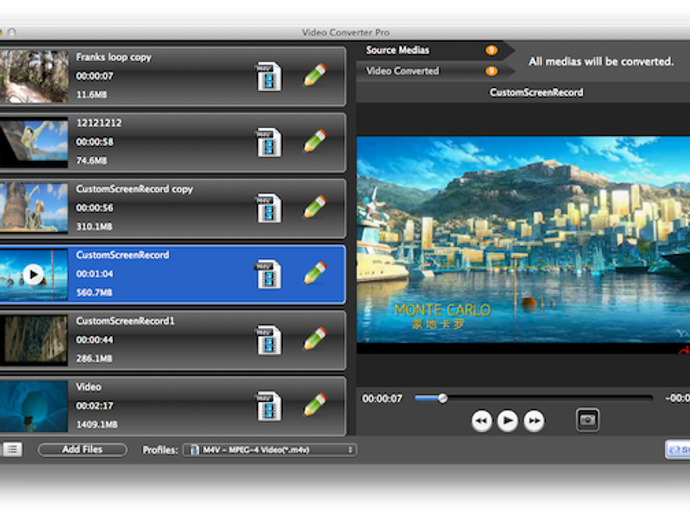Image resolution: width=690 pixels, height=518 pixels.
Task: Select the CustomScreenRecord copy title
Action: (x=134, y=189)
